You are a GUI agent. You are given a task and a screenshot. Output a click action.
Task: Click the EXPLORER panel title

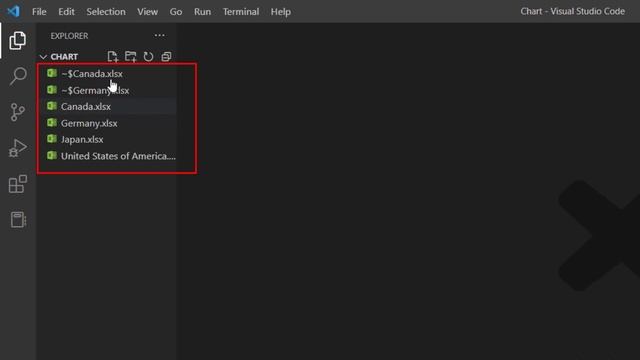coord(69,36)
